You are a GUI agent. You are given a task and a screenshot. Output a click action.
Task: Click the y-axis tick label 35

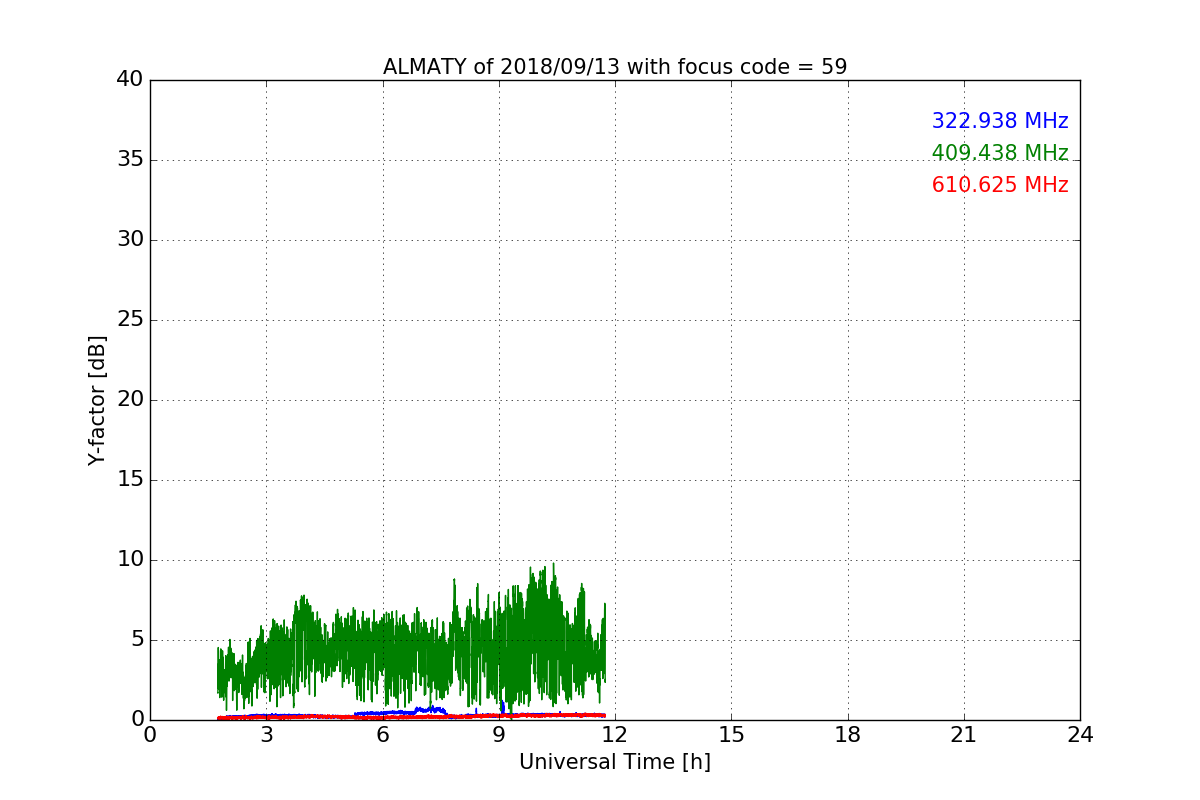[x=130, y=160]
